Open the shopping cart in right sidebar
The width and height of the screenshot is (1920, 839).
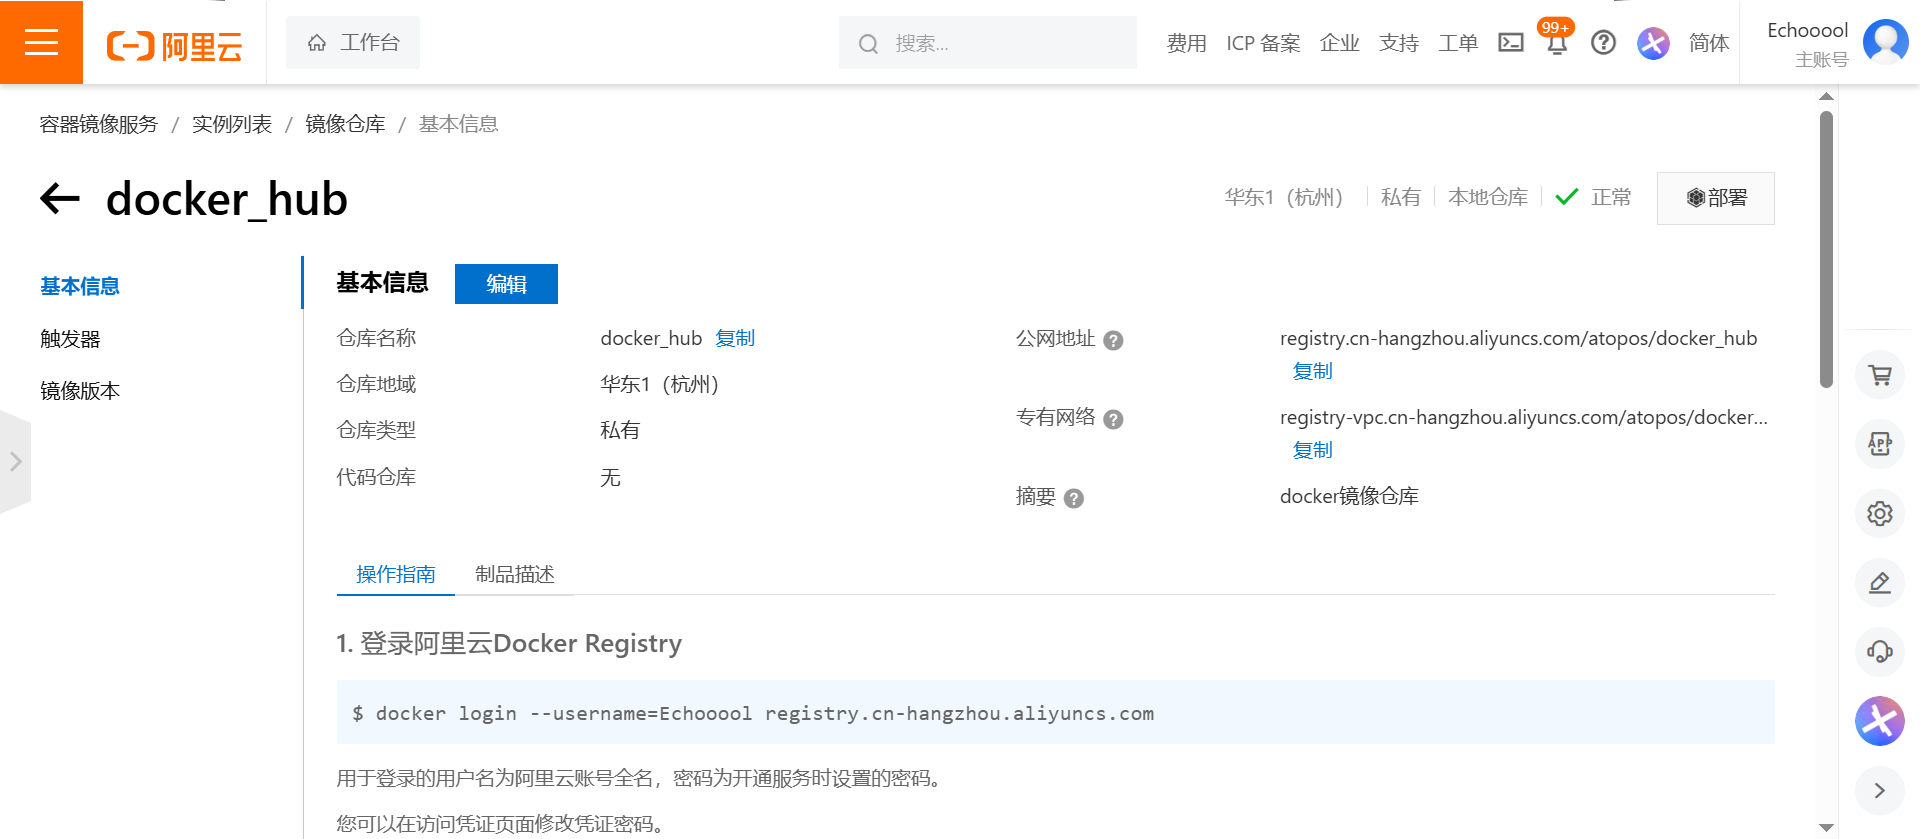pos(1879,375)
